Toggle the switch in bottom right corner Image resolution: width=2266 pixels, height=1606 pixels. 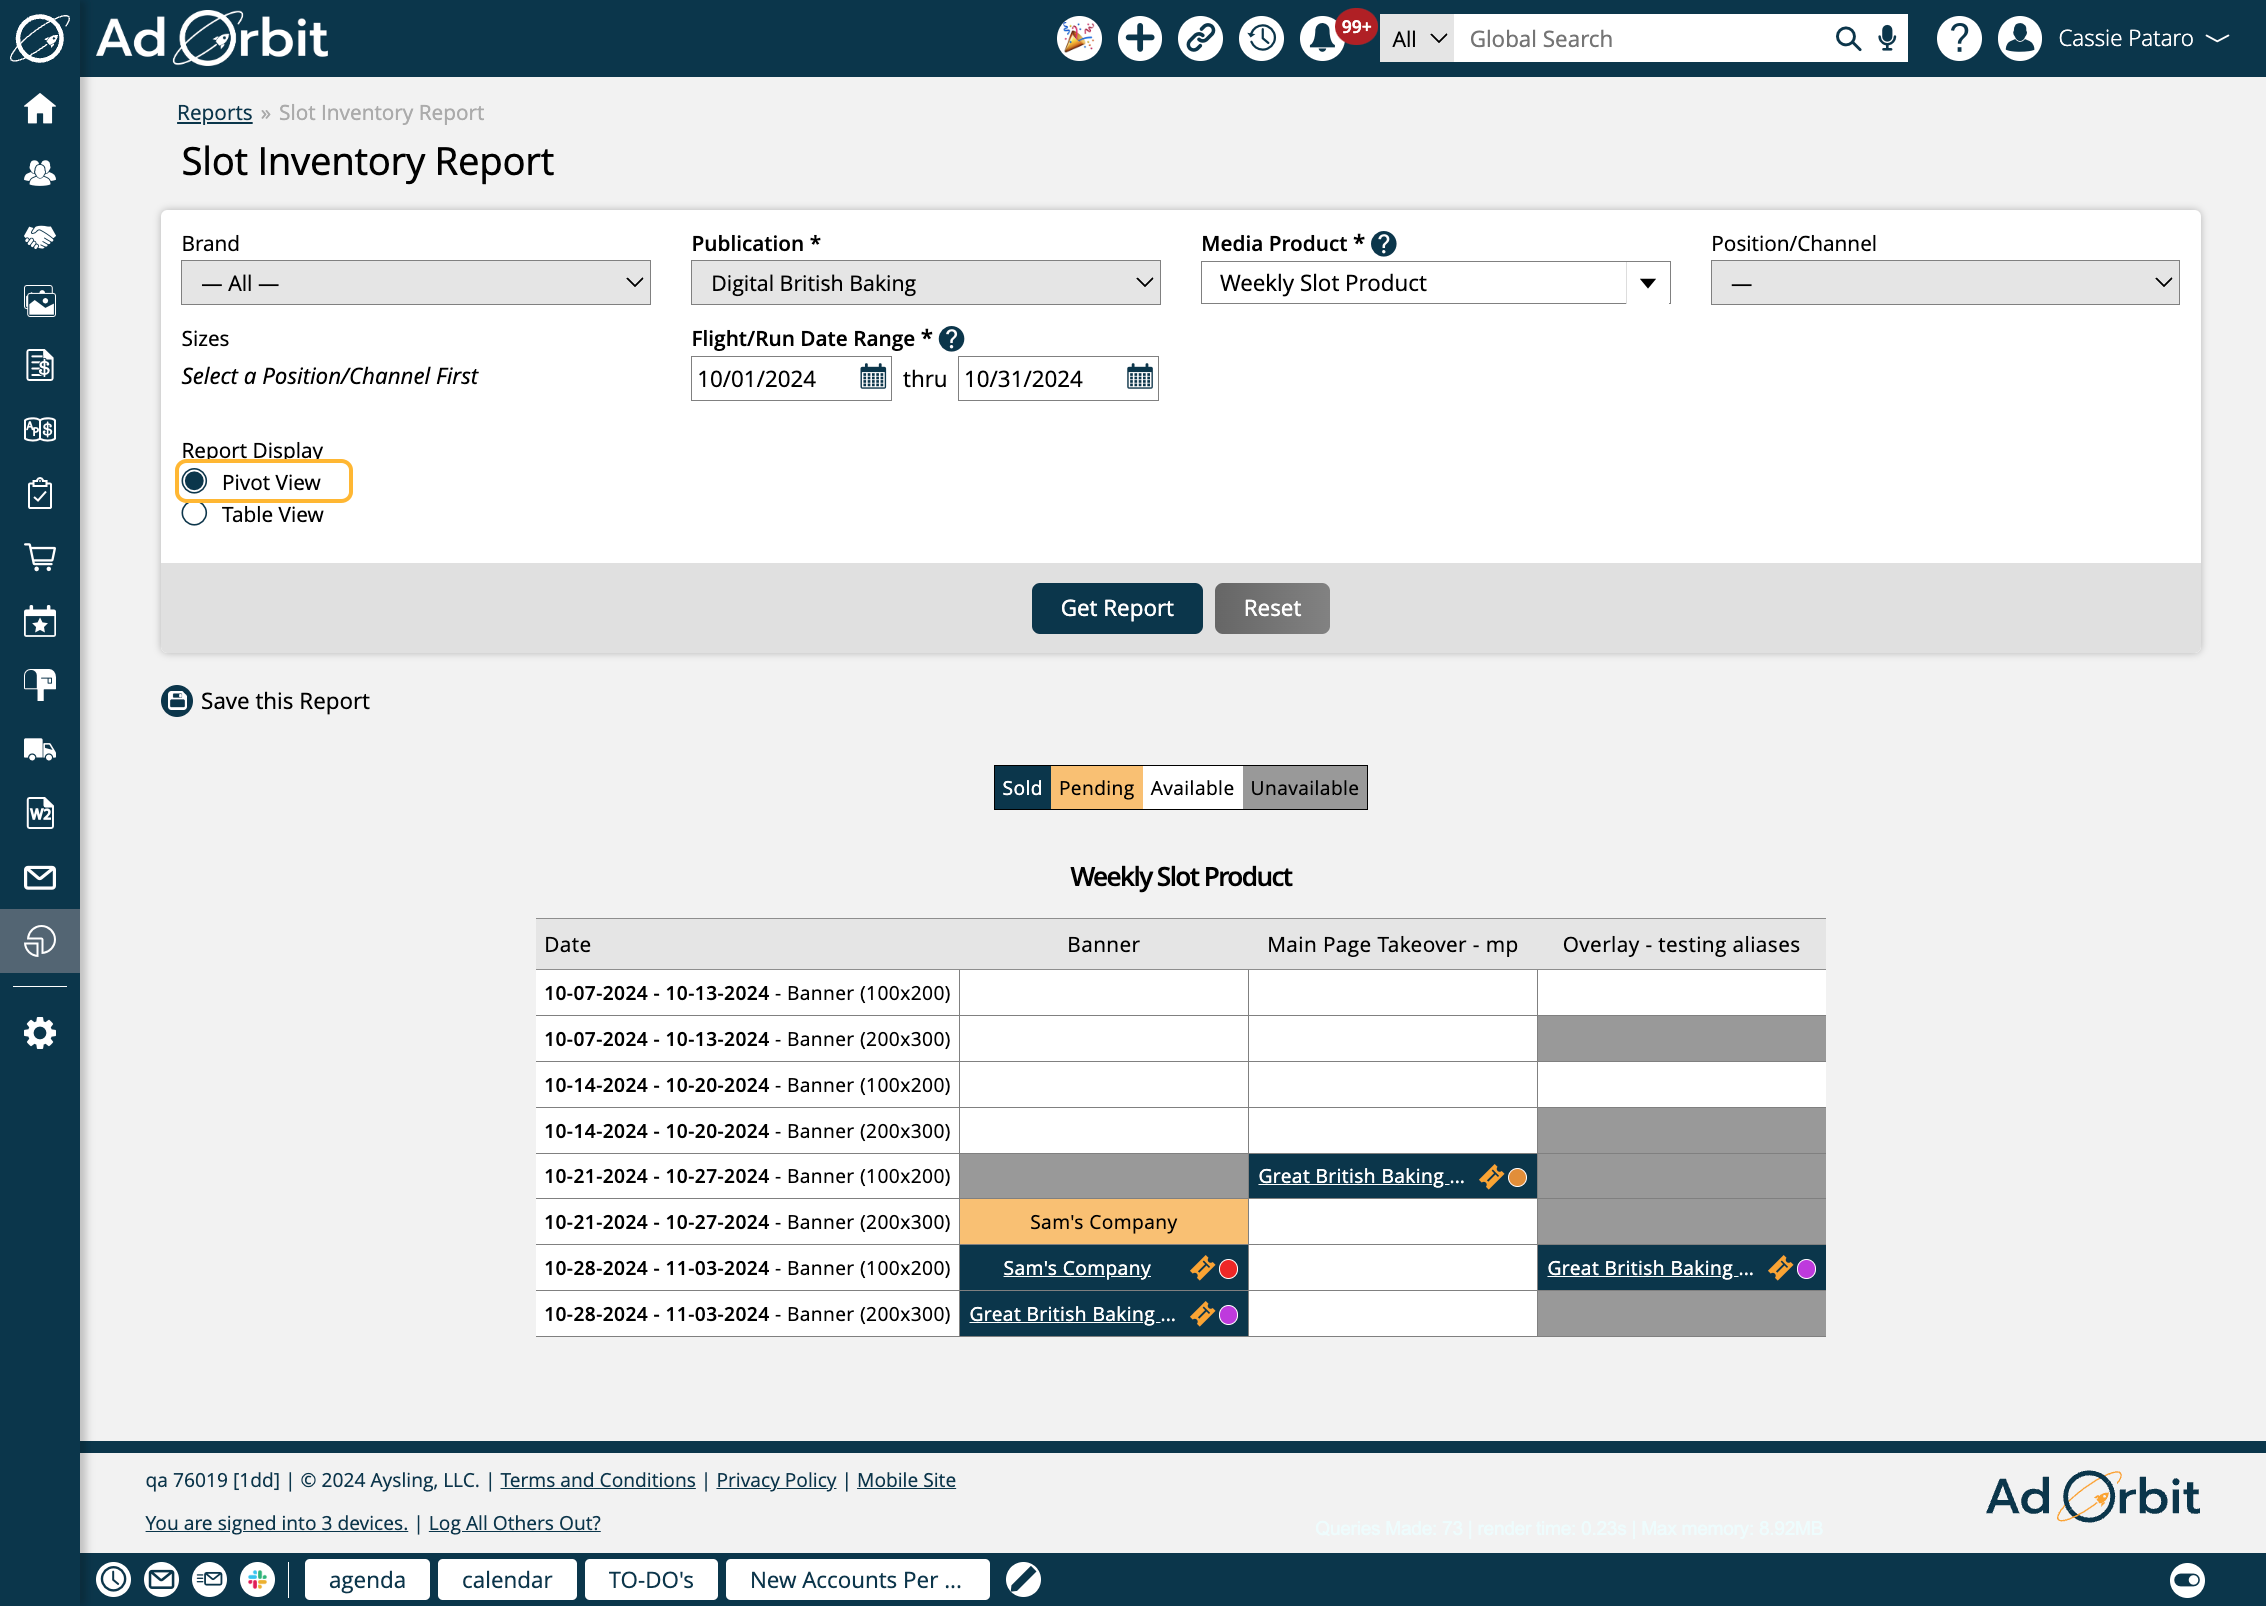[x=2187, y=1580]
